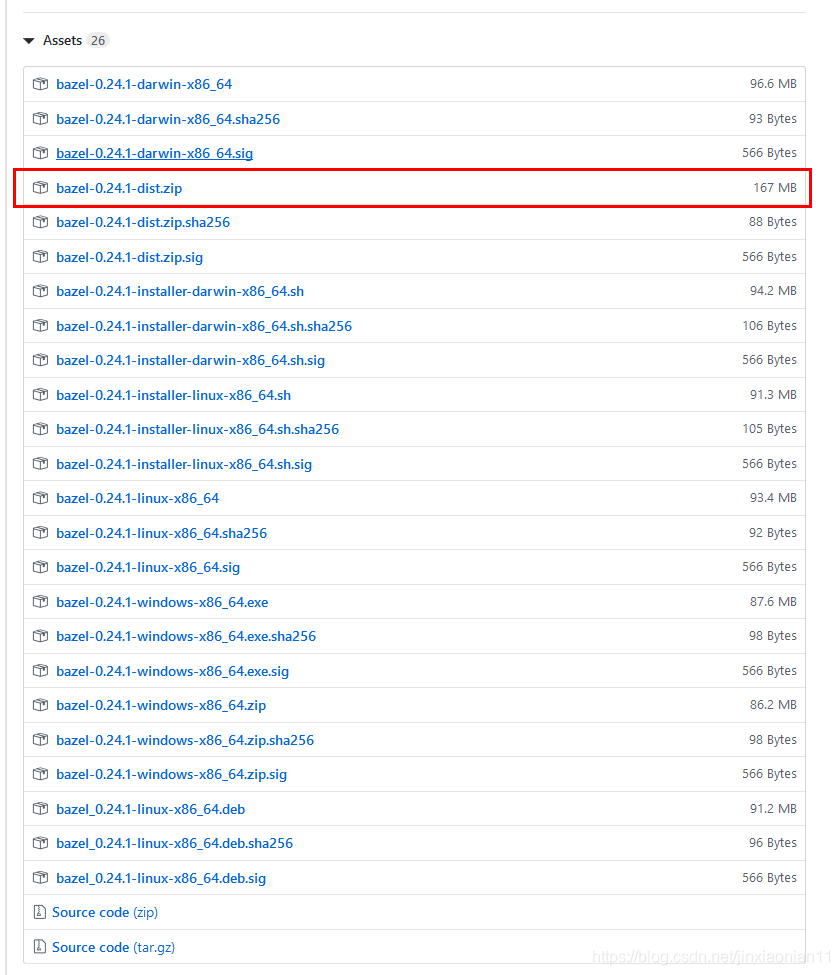
Task: Open bazel-0.24.1-darwin-x86_64.sig link
Action: 154,153
